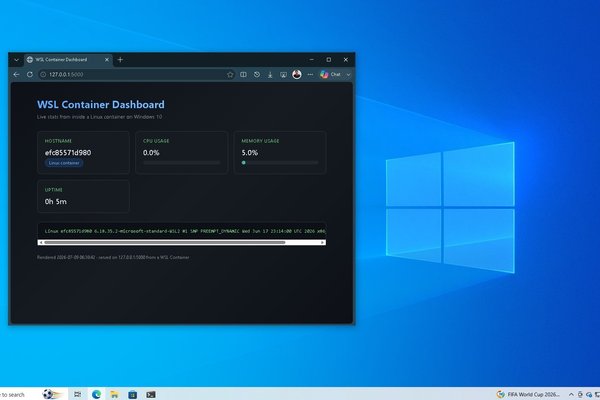The height and width of the screenshot is (400, 600).
Task: Open Microsoft Store from the taskbar
Action: point(132,394)
